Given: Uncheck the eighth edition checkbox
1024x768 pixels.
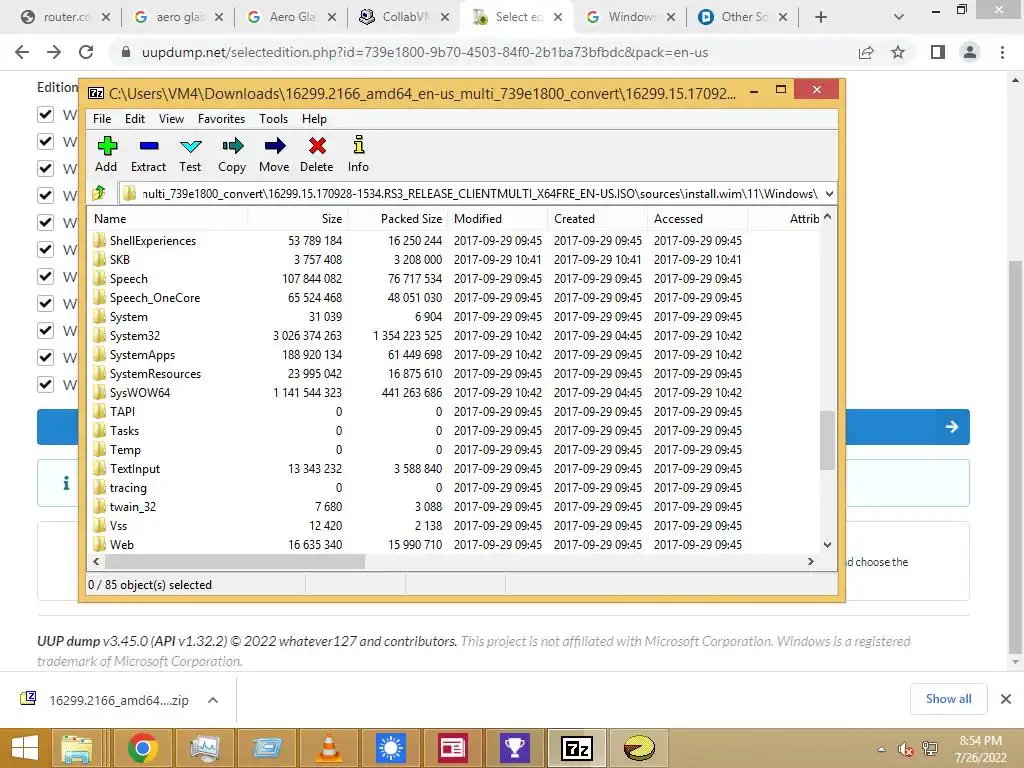Looking at the screenshot, I should [x=45, y=303].
